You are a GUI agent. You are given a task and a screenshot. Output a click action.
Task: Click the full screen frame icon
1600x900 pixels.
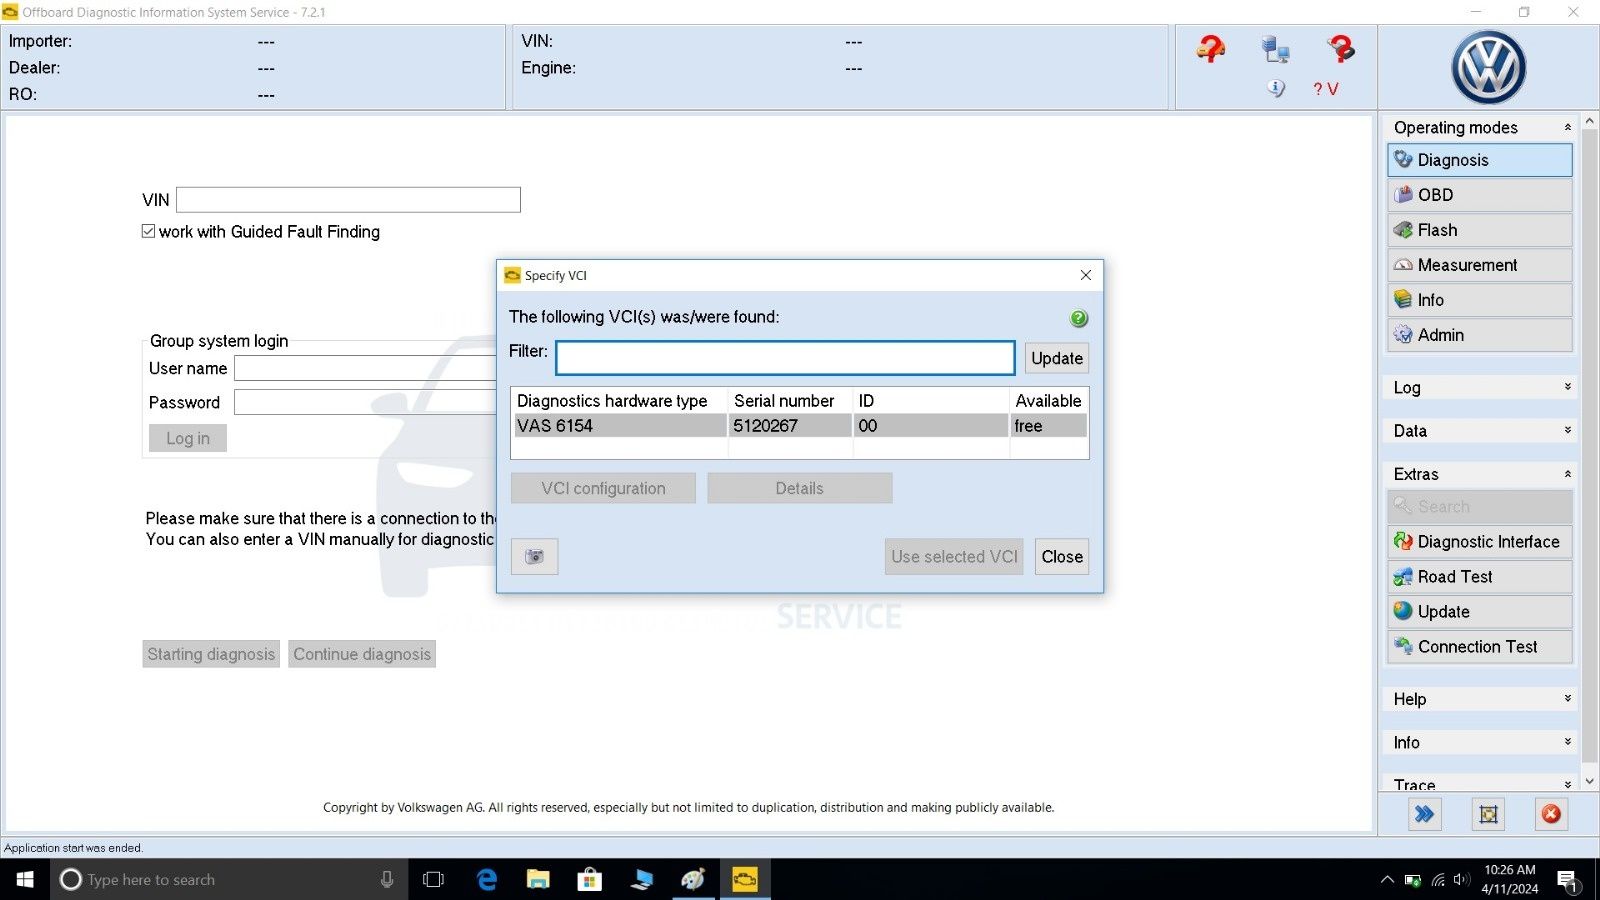click(x=1488, y=814)
